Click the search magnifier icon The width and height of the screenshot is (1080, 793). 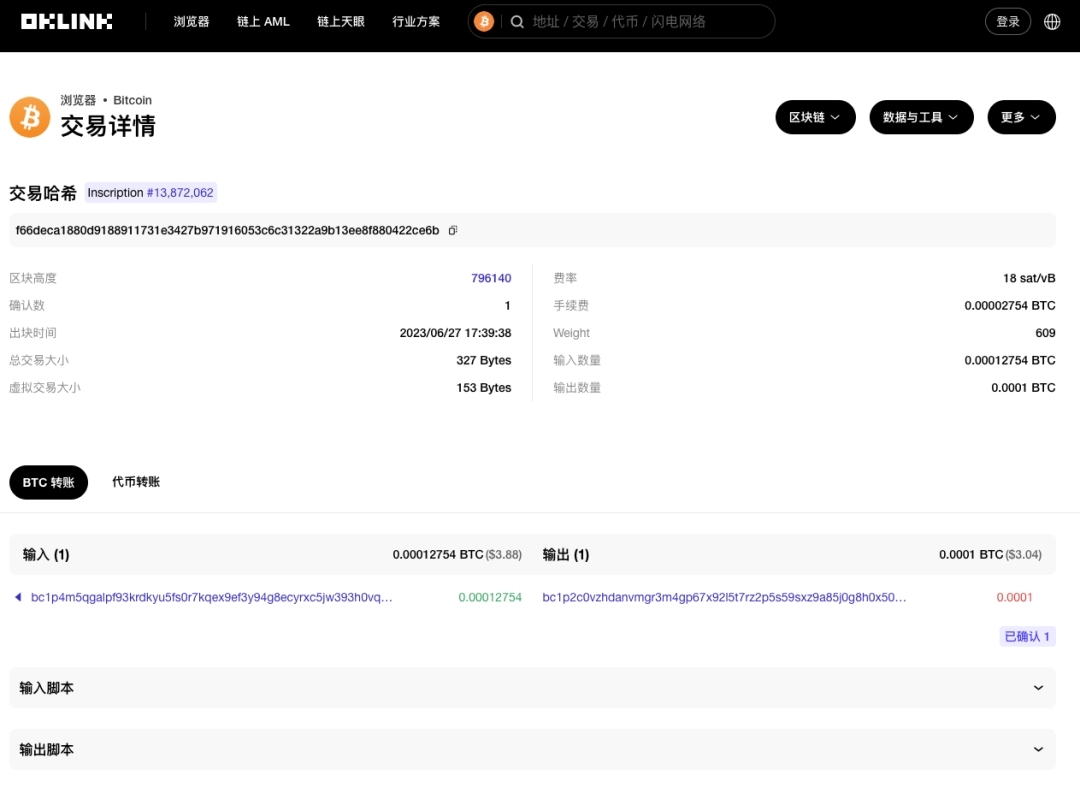click(517, 21)
